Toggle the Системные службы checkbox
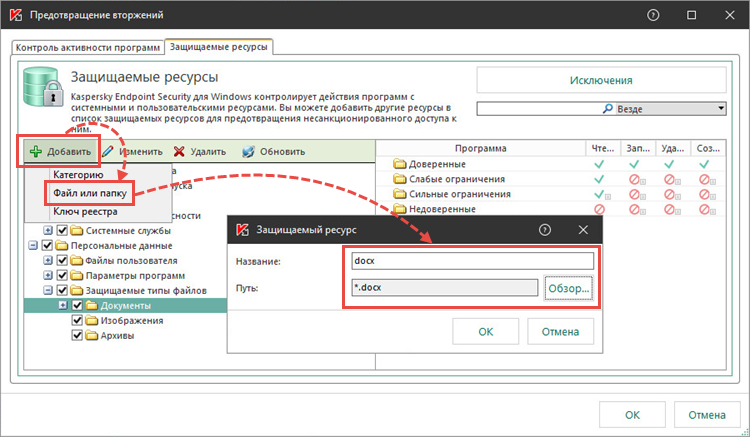This screenshot has width=750, height=437. pos(62,230)
